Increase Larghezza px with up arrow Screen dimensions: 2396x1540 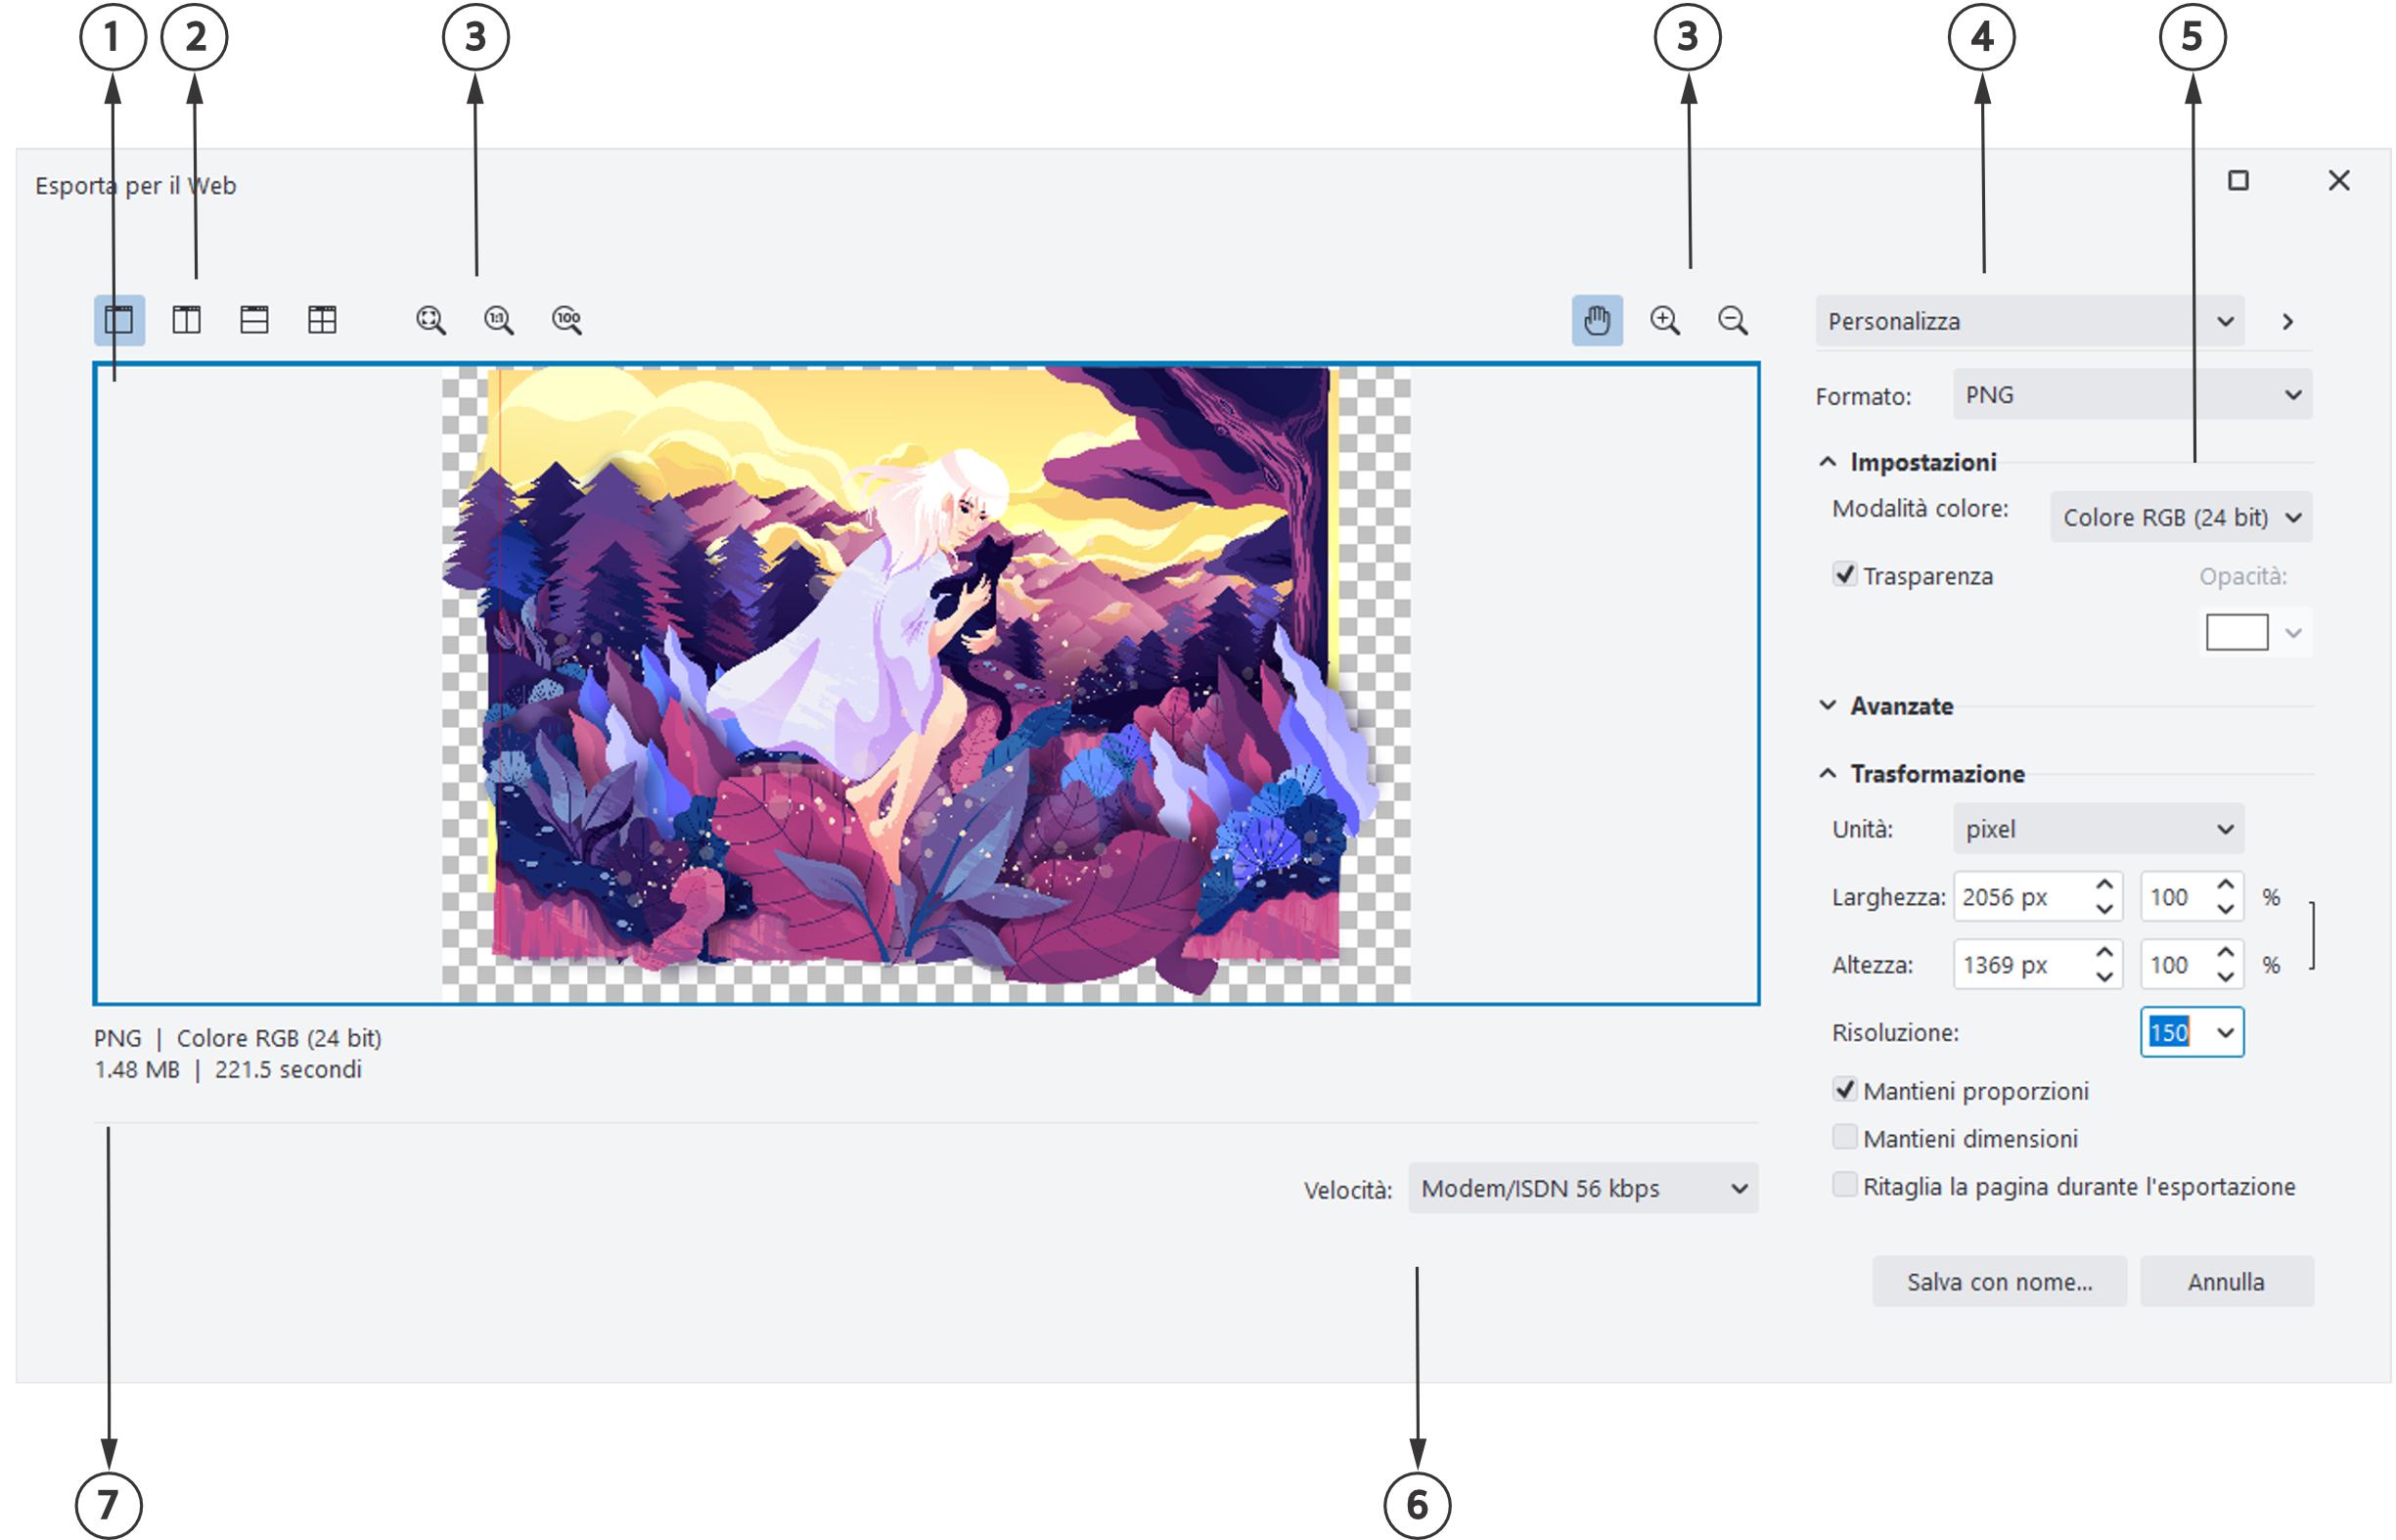pos(2105,885)
